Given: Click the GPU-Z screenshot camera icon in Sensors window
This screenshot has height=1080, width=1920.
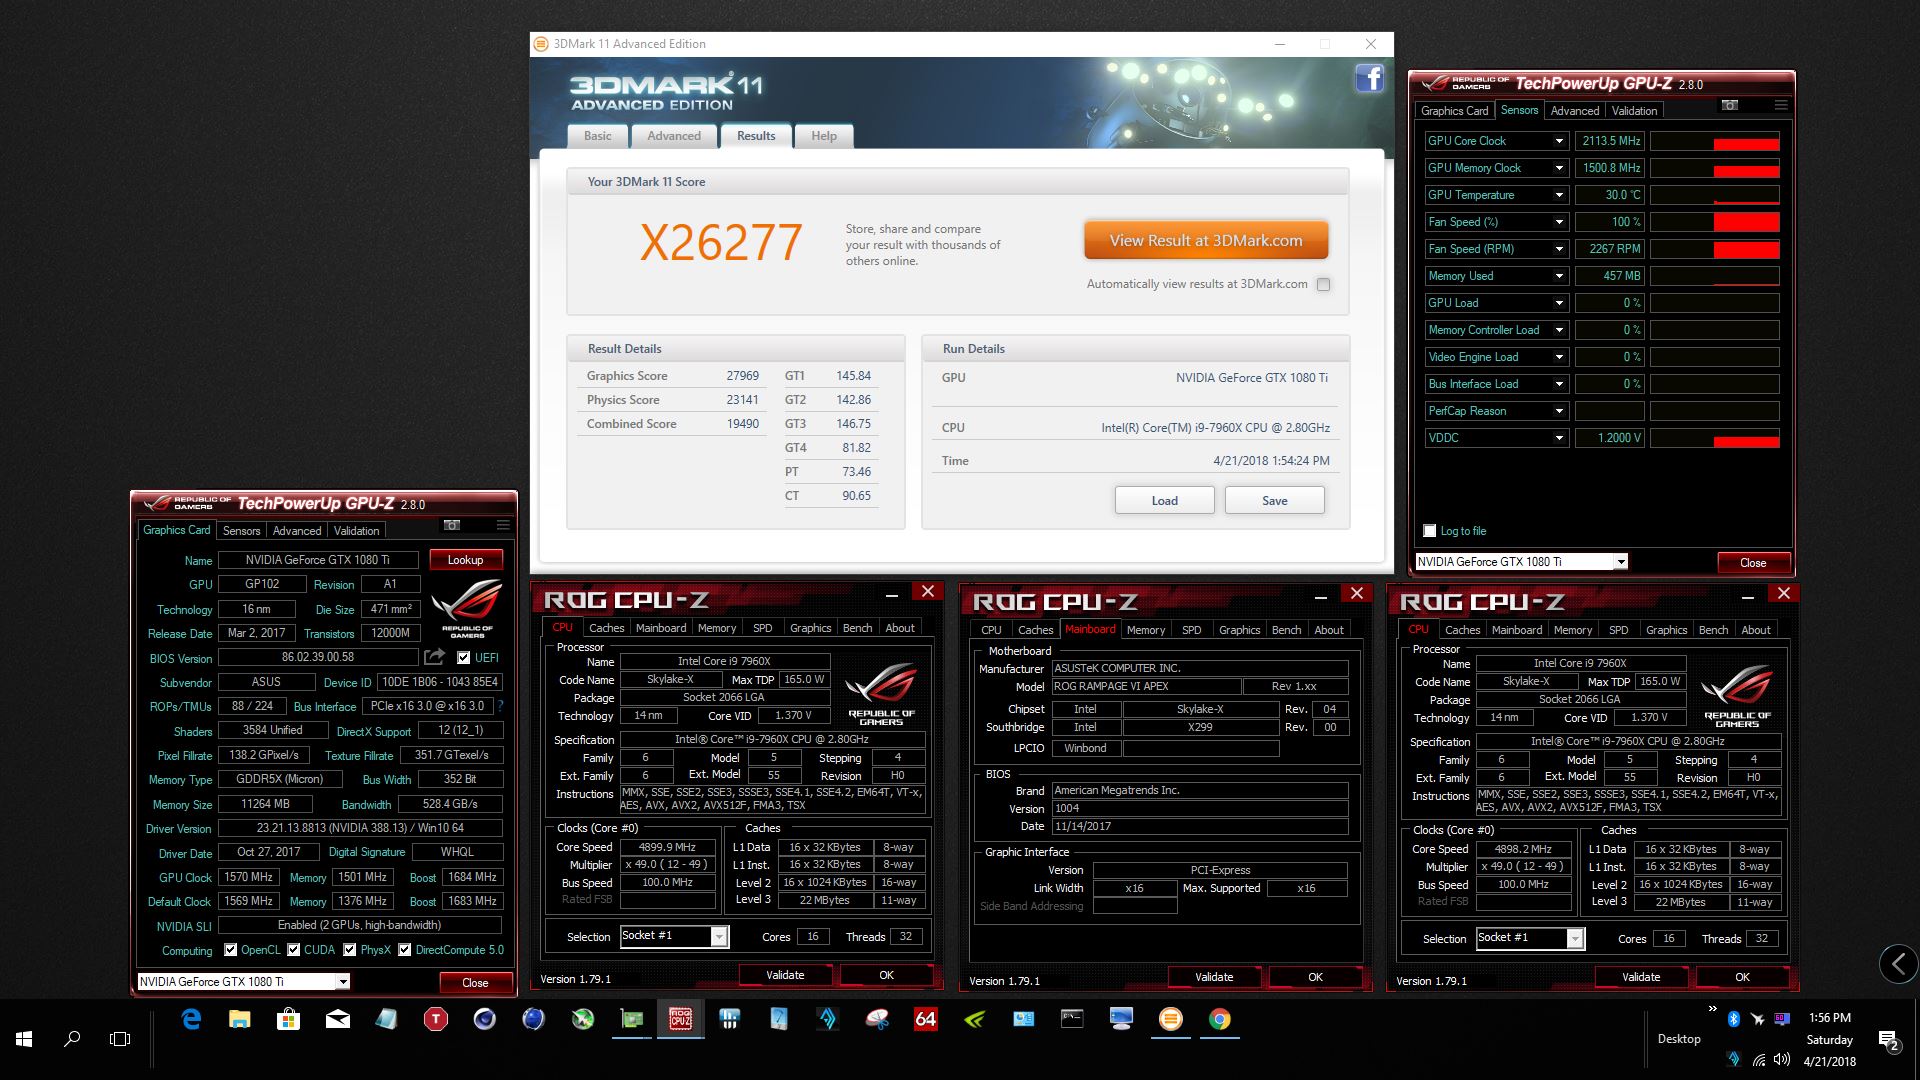Looking at the screenshot, I should (1730, 105).
